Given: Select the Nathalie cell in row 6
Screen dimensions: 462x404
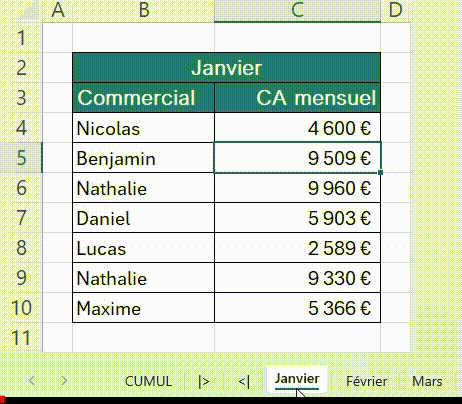Looking at the screenshot, I should [x=143, y=188].
